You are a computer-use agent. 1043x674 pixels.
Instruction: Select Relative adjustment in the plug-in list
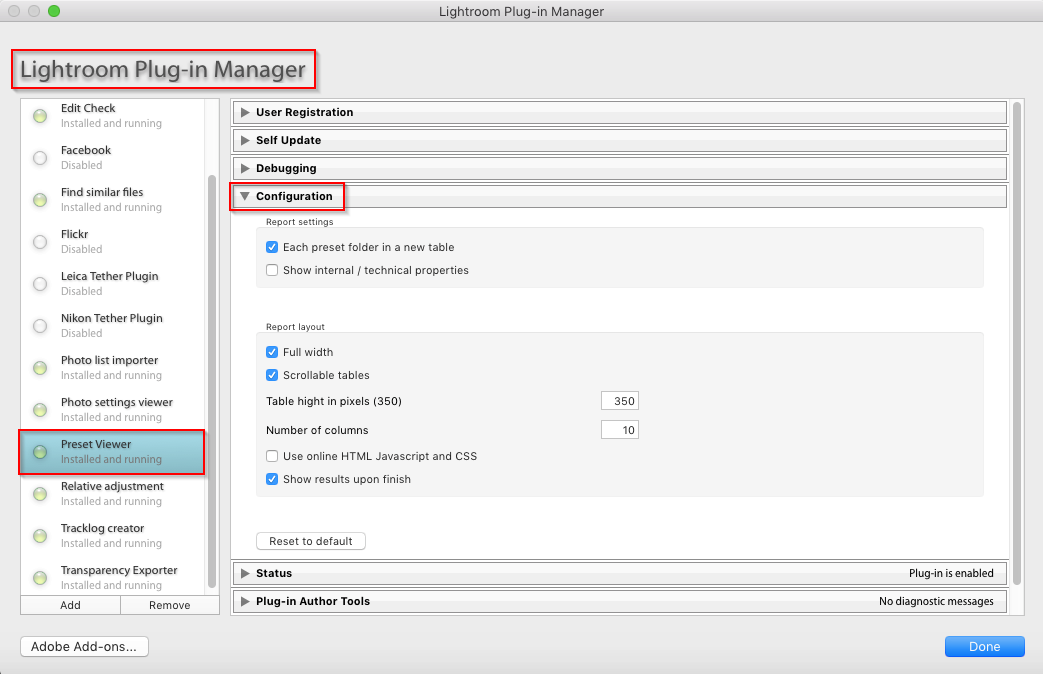tap(112, 493)
